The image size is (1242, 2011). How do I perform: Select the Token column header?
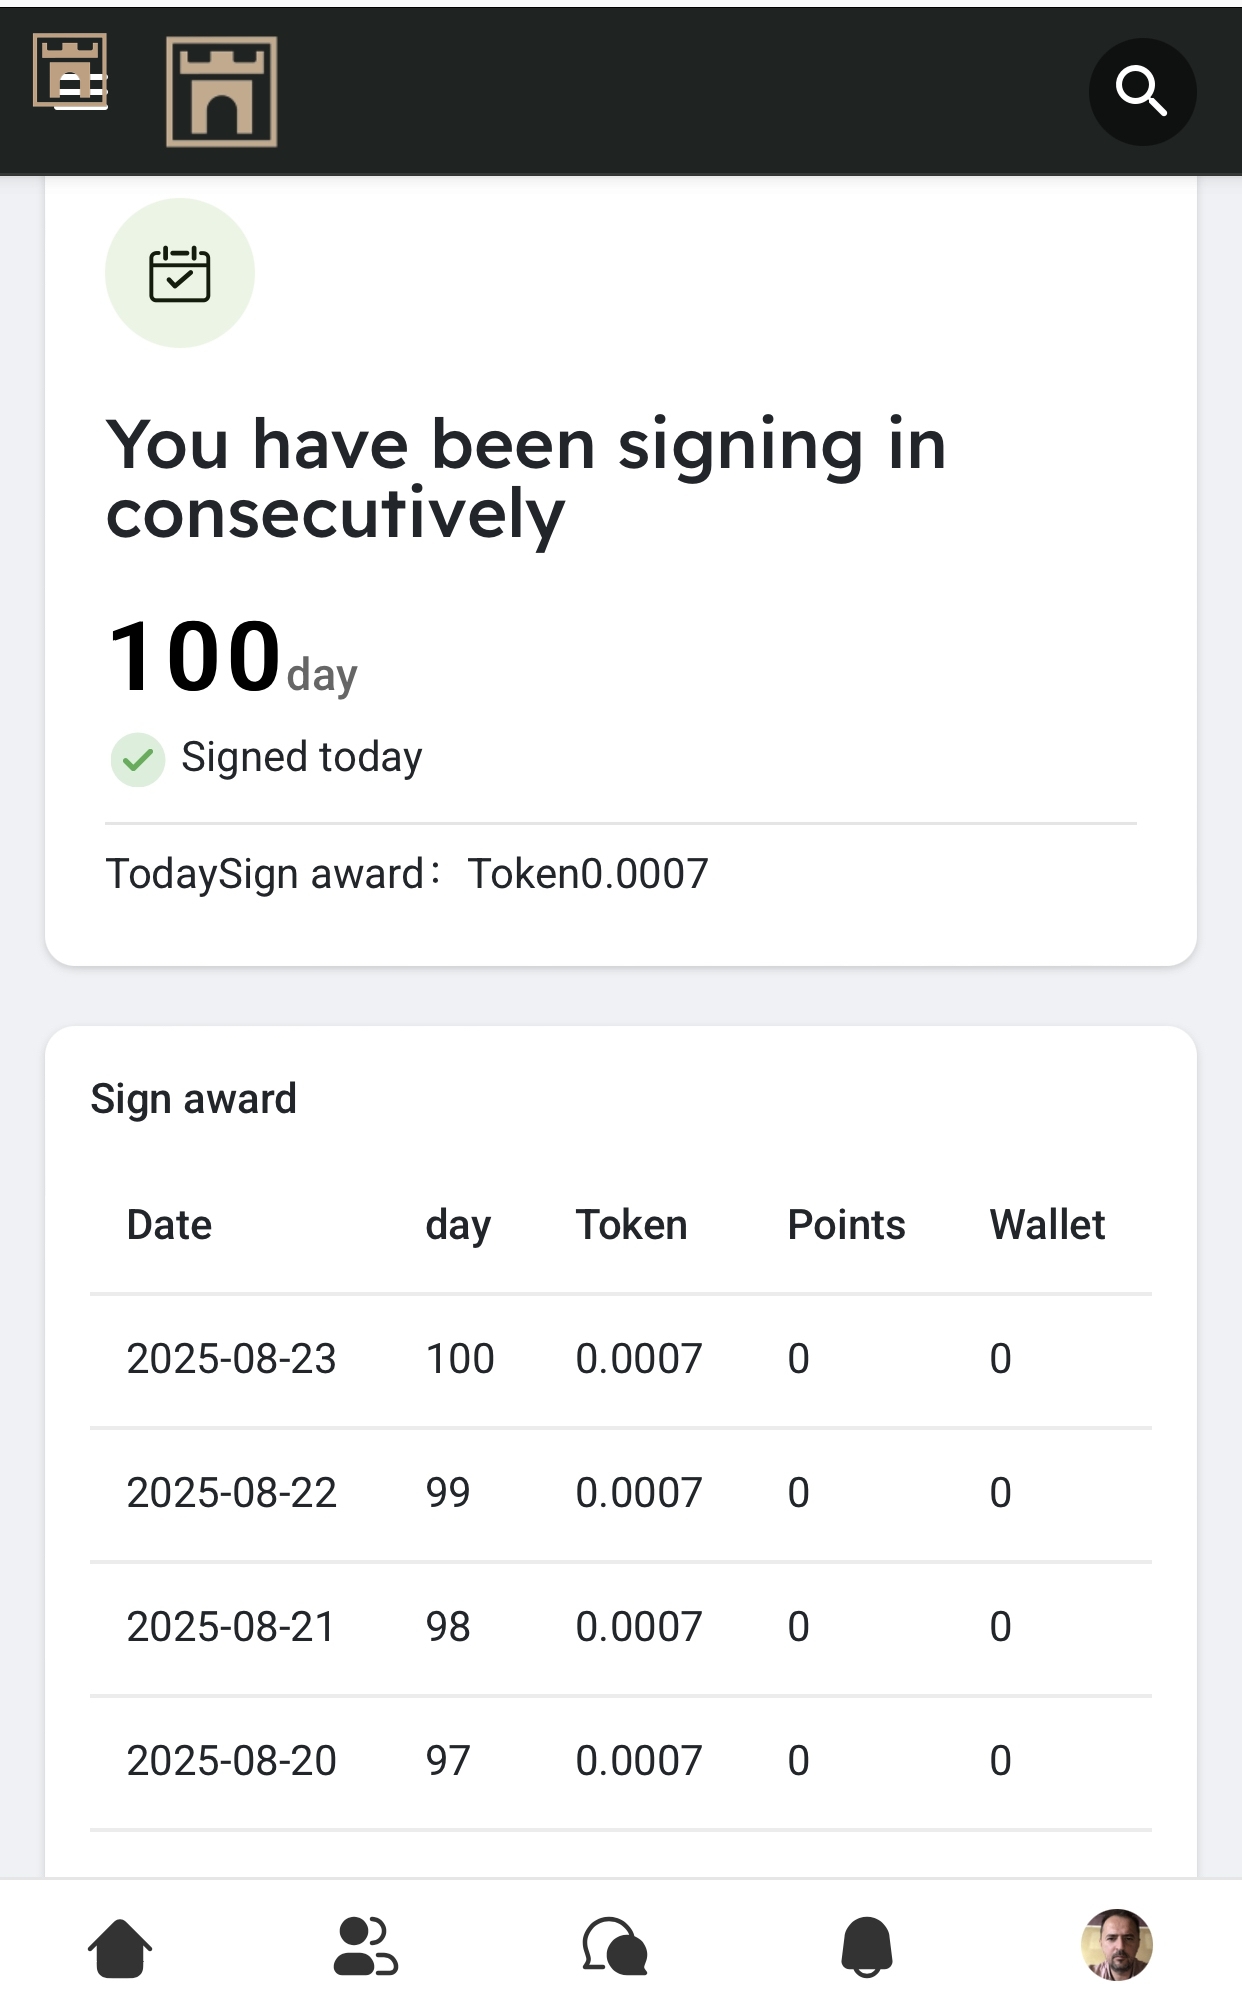click(631, 1225)
